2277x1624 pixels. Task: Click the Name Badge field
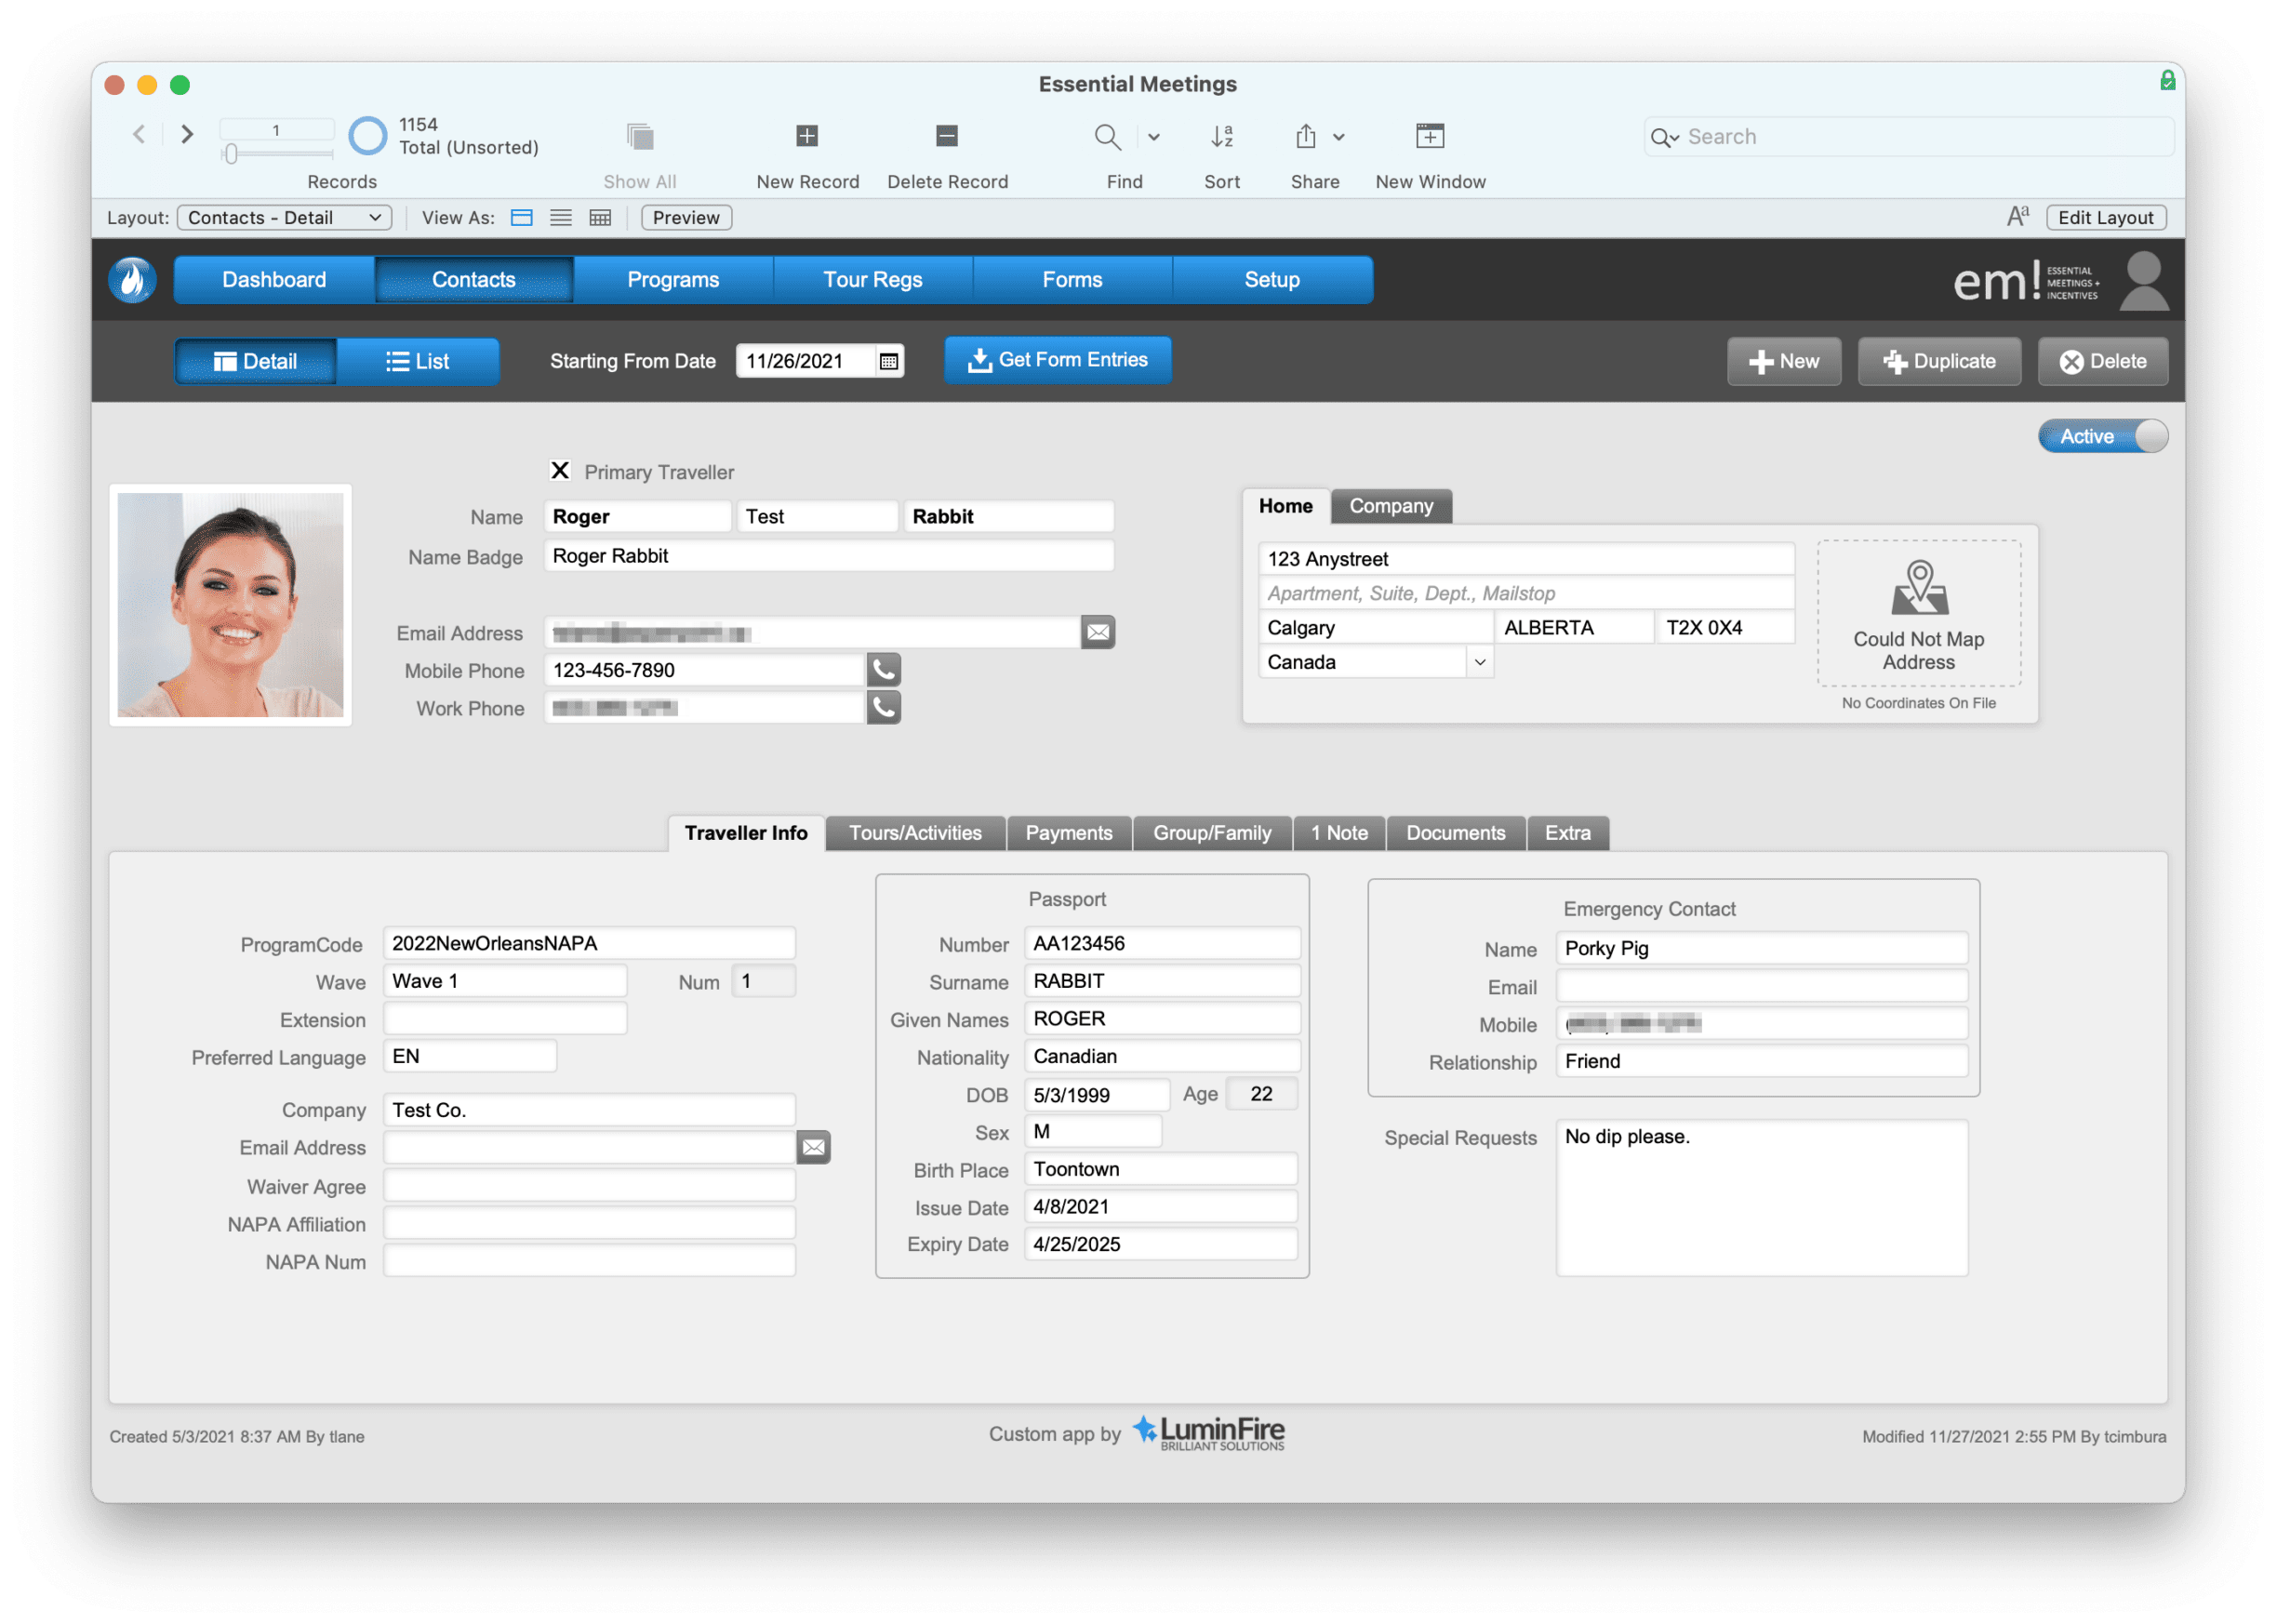pyautogui.click(x=829, y=556)
